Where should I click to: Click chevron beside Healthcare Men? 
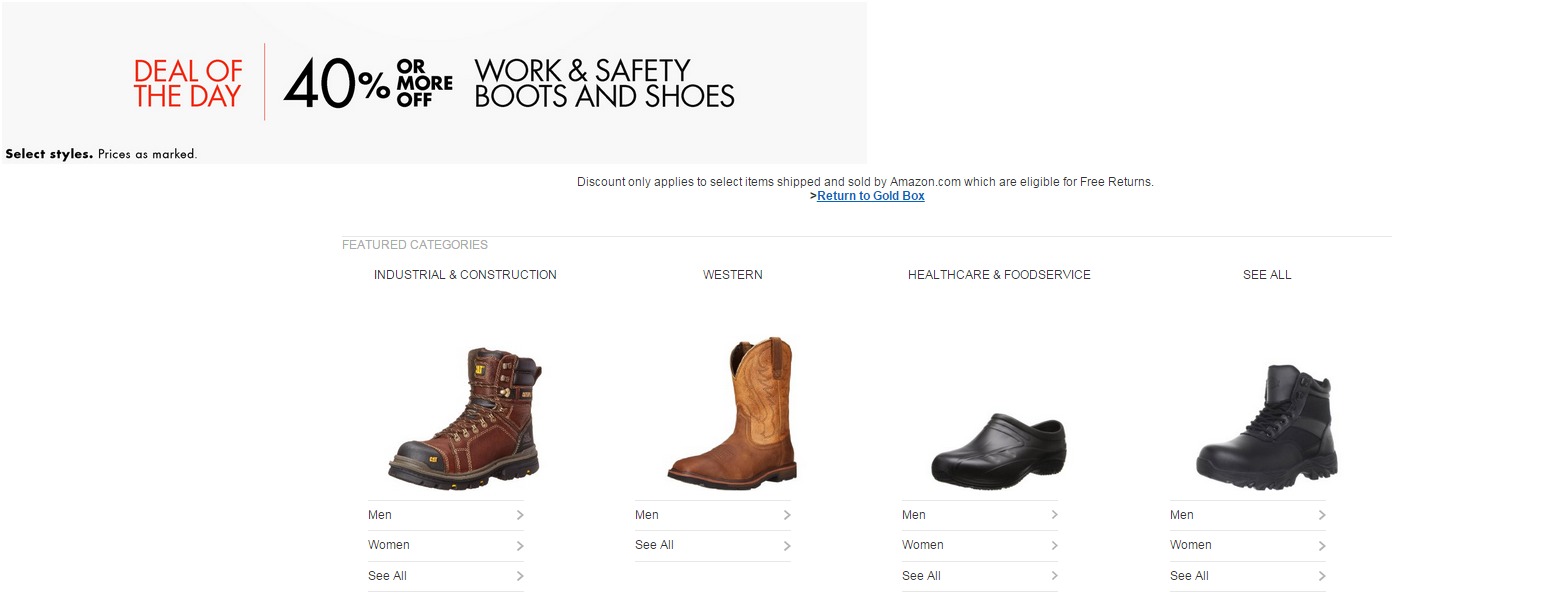tap(1054, 515)
